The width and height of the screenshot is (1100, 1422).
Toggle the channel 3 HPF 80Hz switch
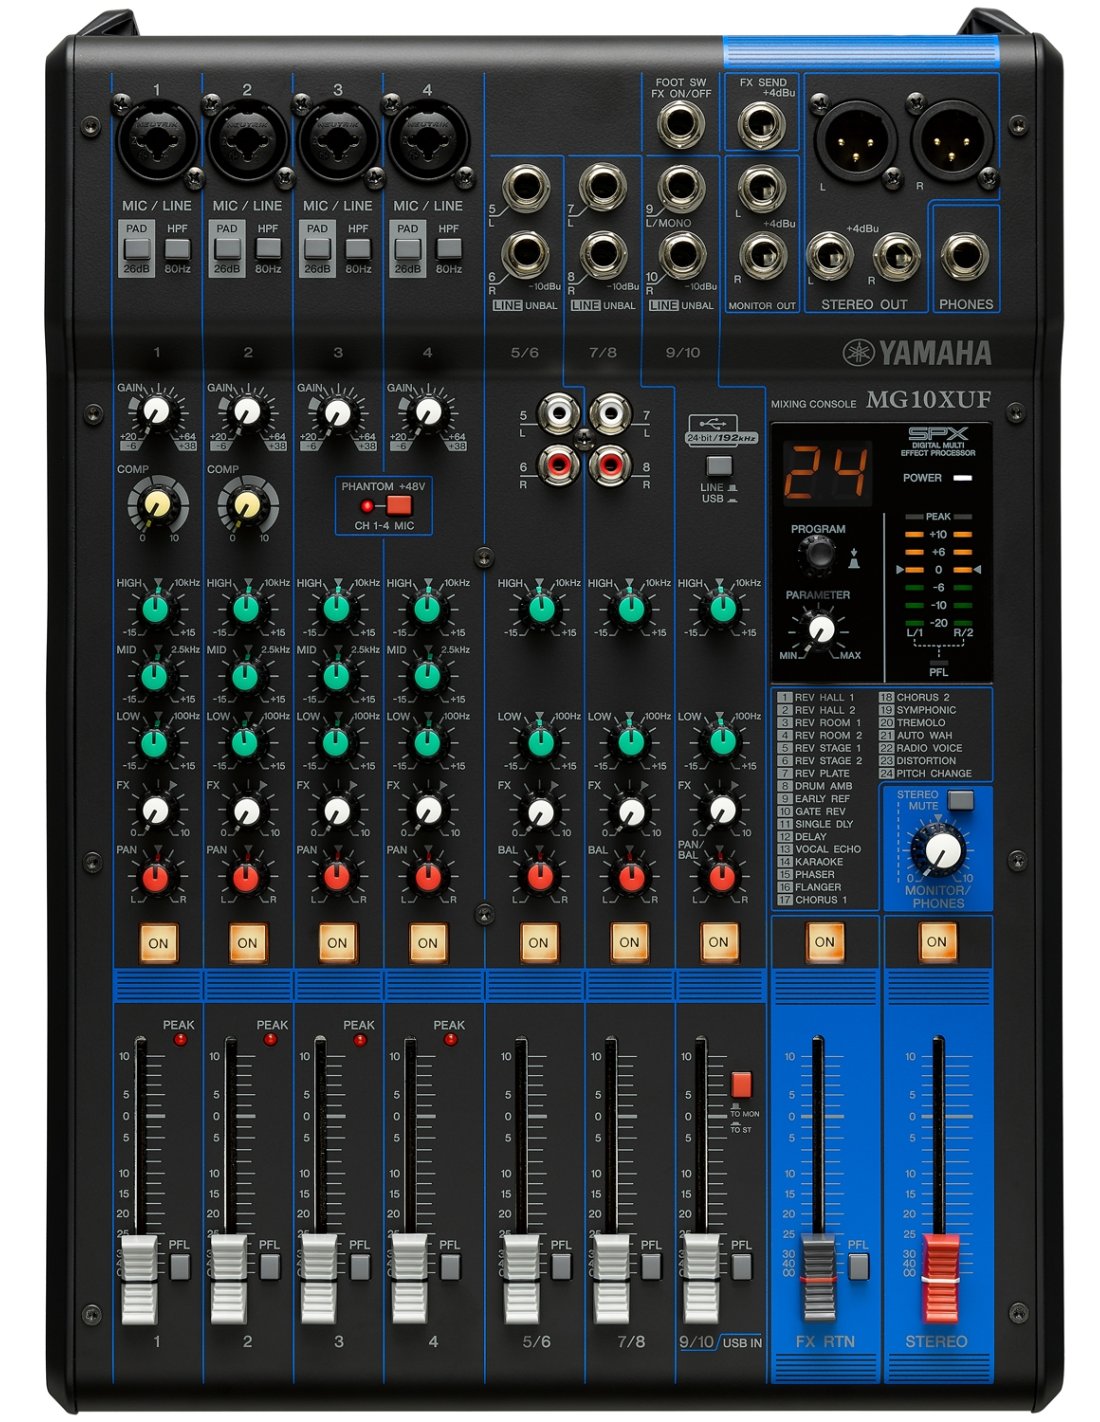click(x=358, y=249)
